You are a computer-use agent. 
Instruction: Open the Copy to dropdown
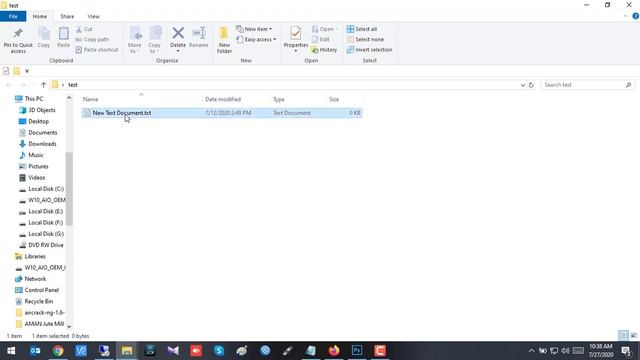pyautogui.click(x=154, y=40)
